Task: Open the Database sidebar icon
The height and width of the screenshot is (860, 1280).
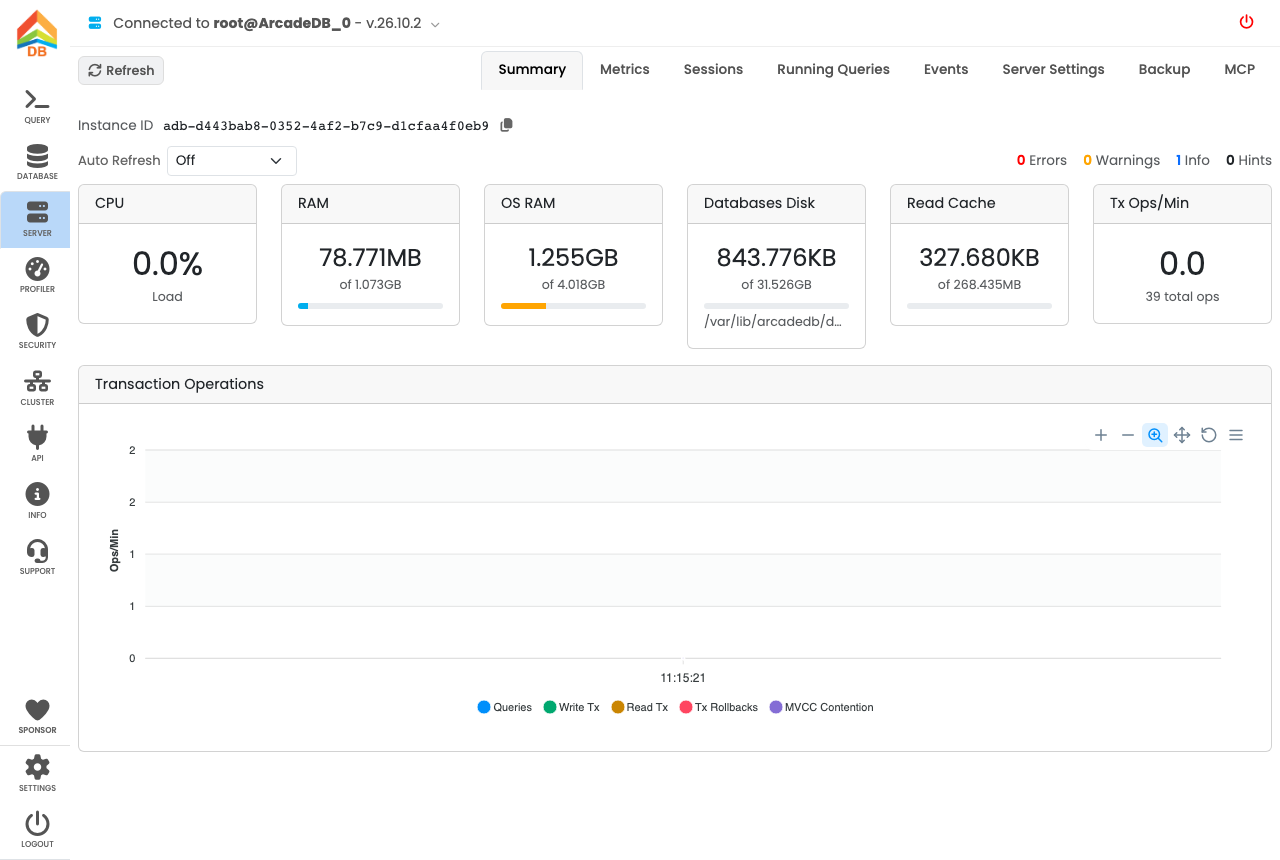Action: (37, 163)
